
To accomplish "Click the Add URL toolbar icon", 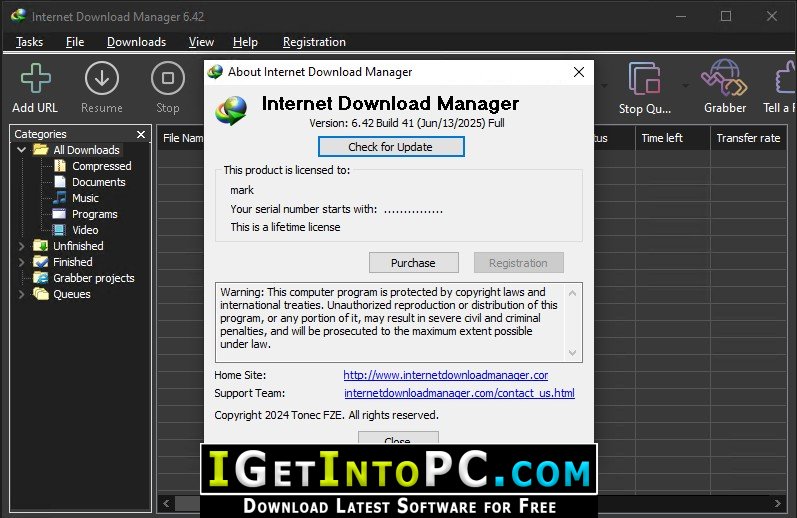I will [35, 78].
